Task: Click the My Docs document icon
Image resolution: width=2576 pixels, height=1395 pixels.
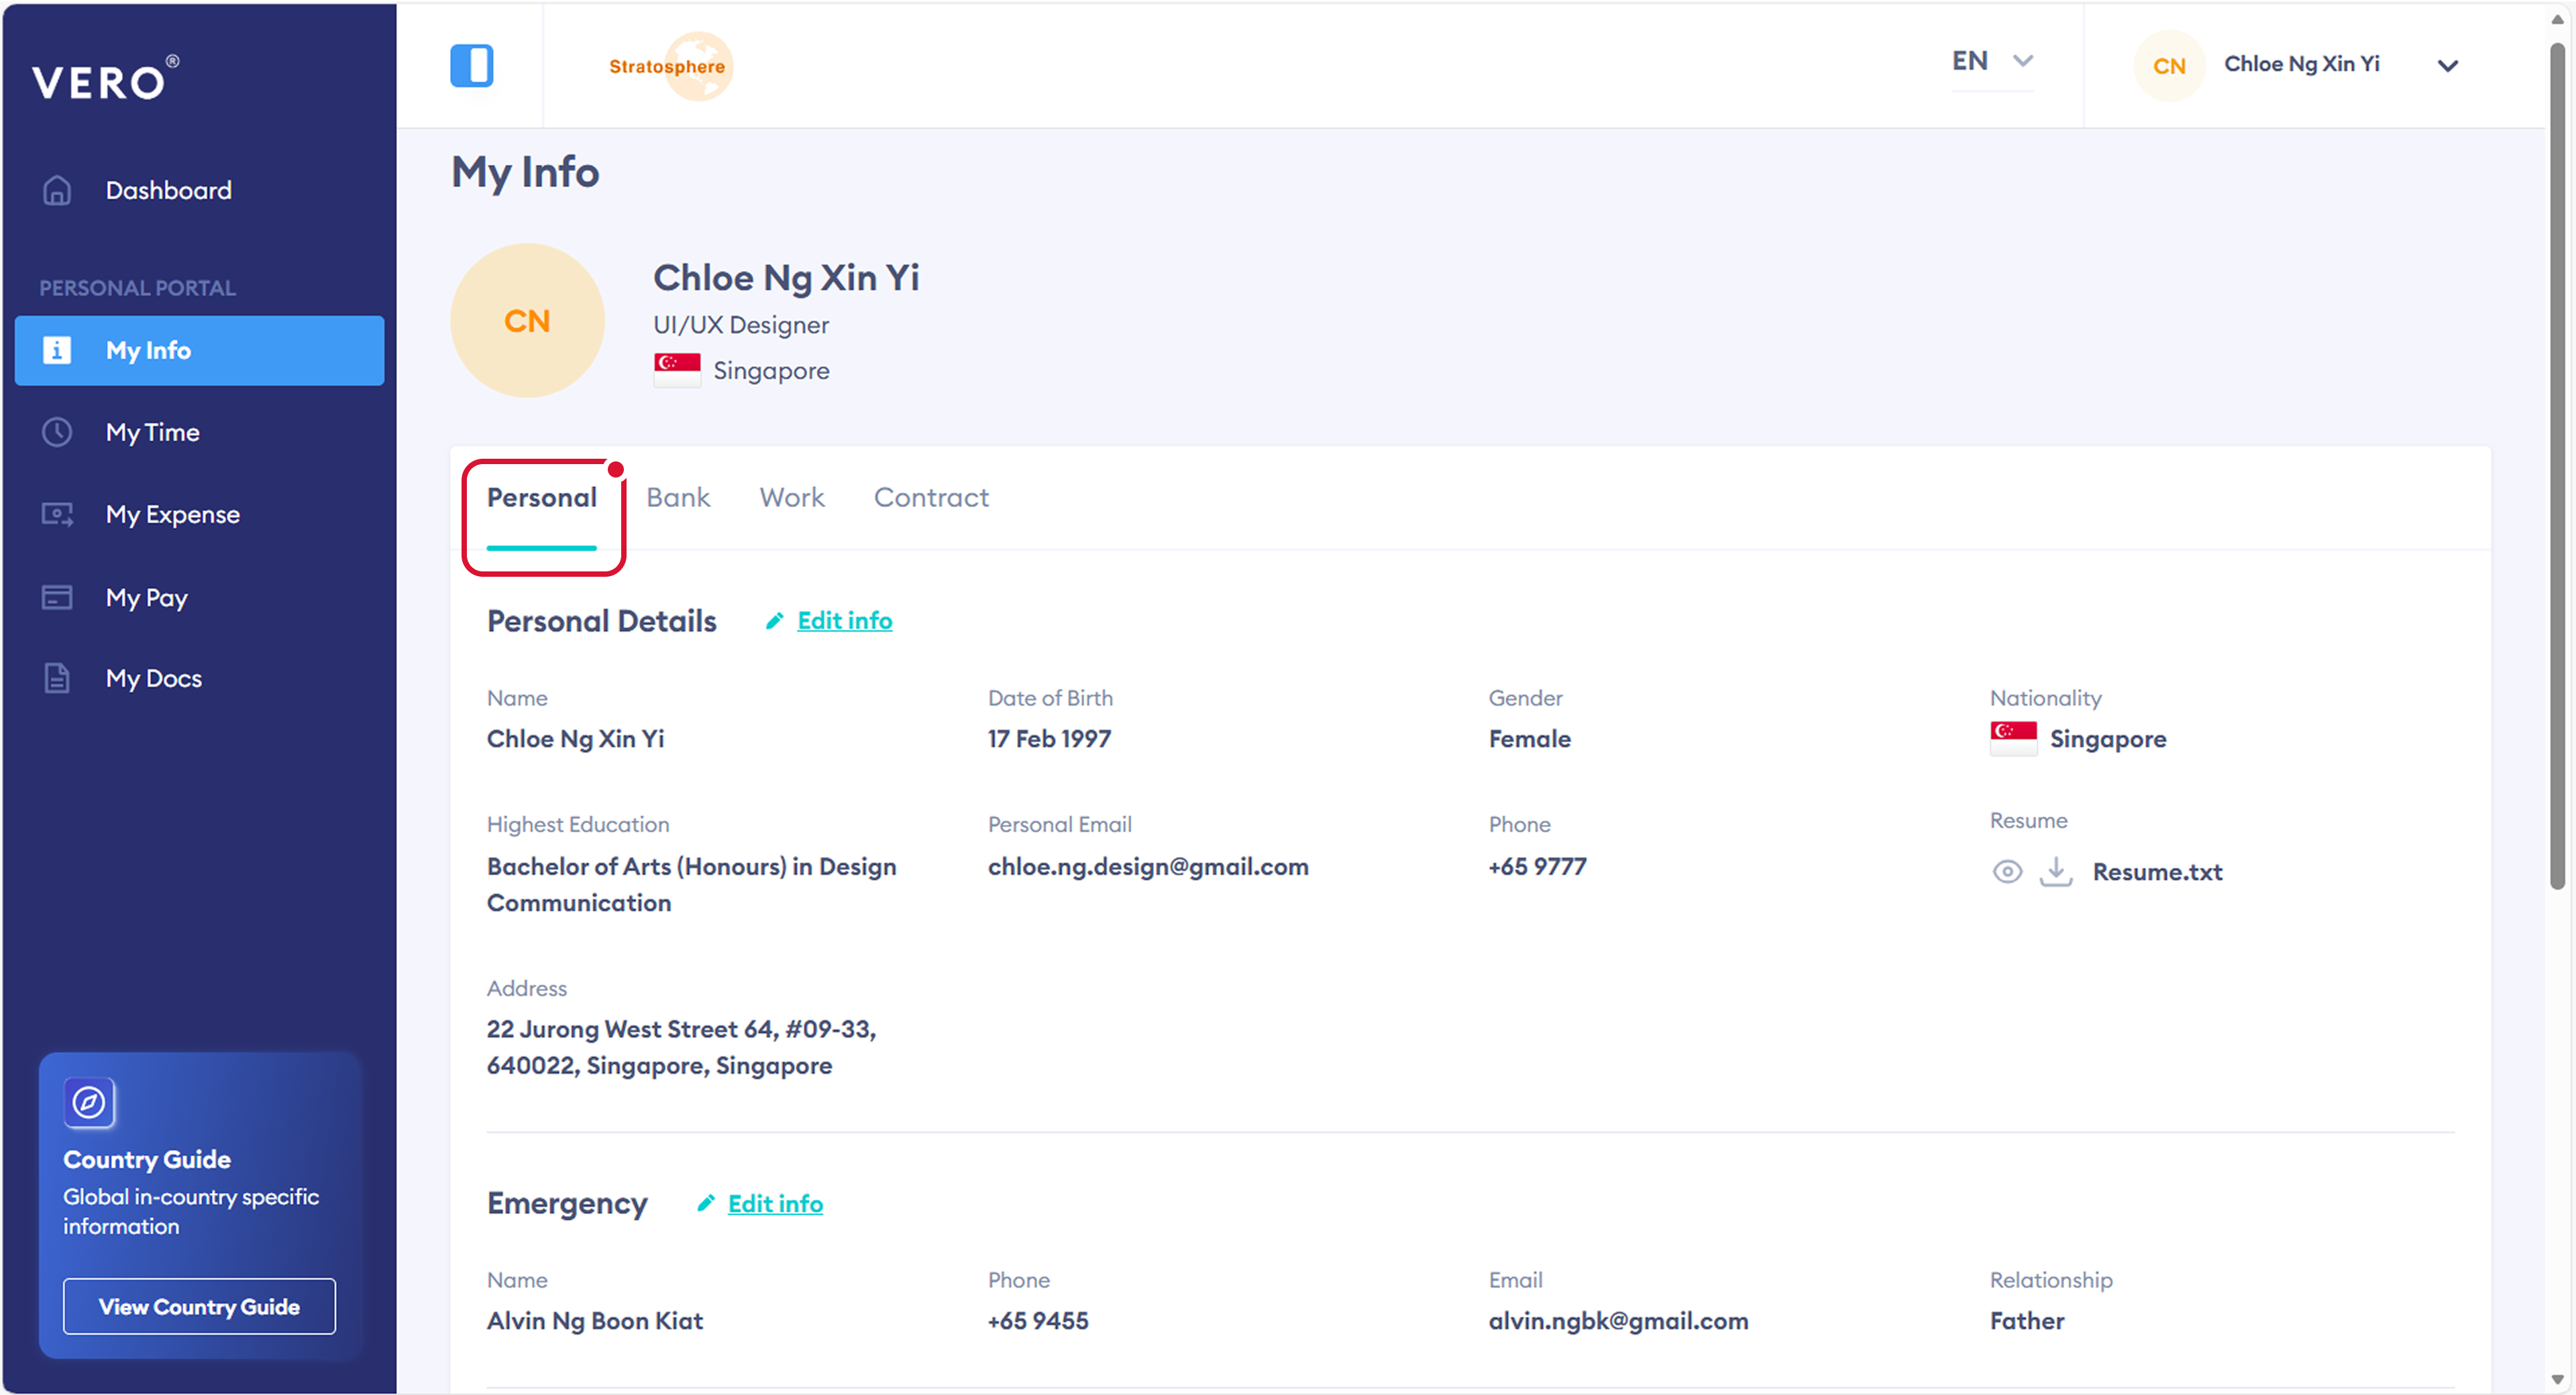Action: 57,678
